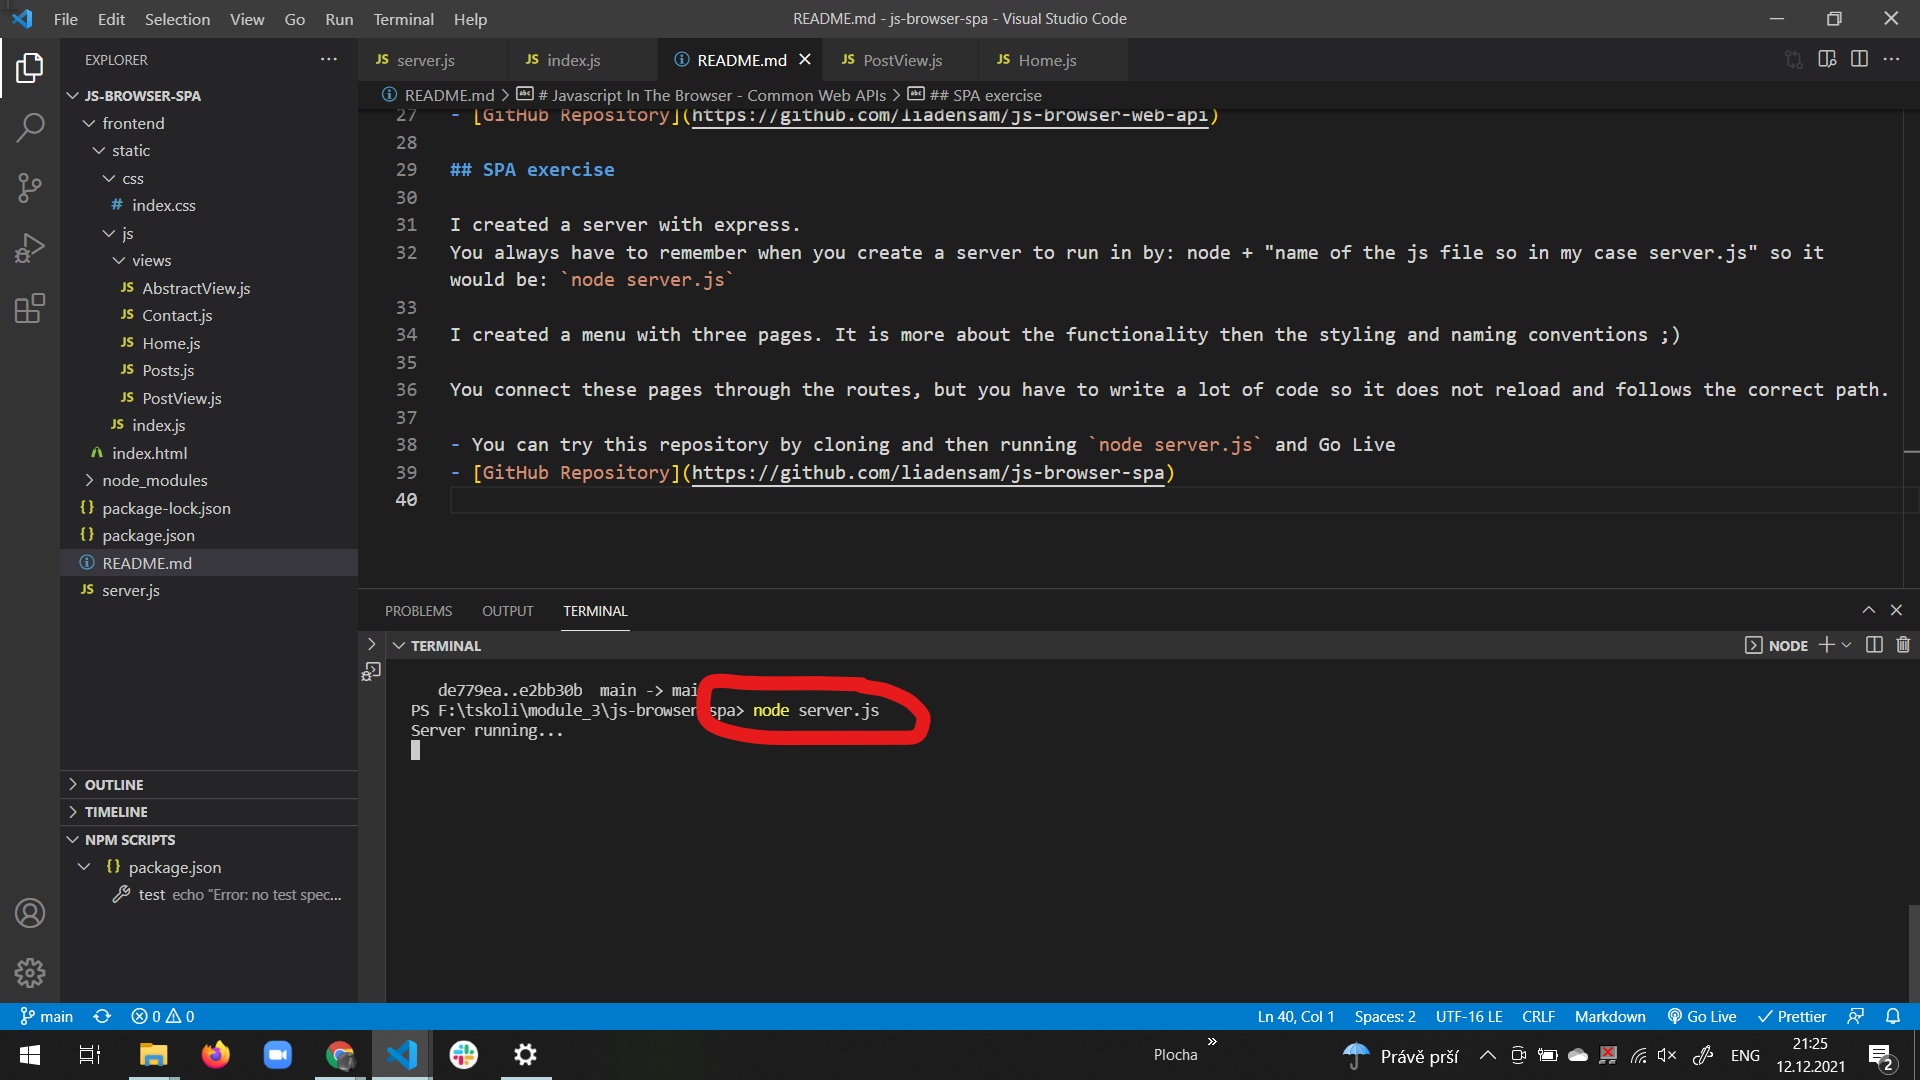Open Zoom from the taskbar

278,1055
